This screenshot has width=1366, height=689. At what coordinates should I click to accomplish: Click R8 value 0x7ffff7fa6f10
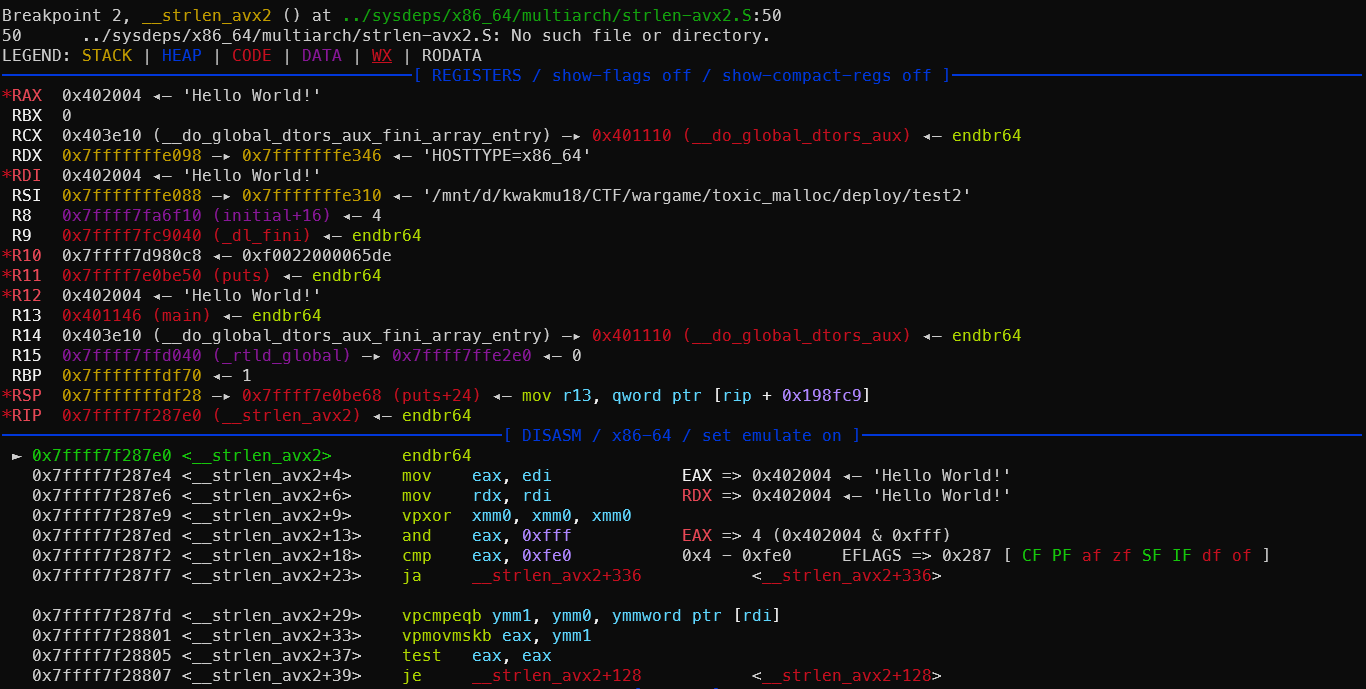pos(131,215)
